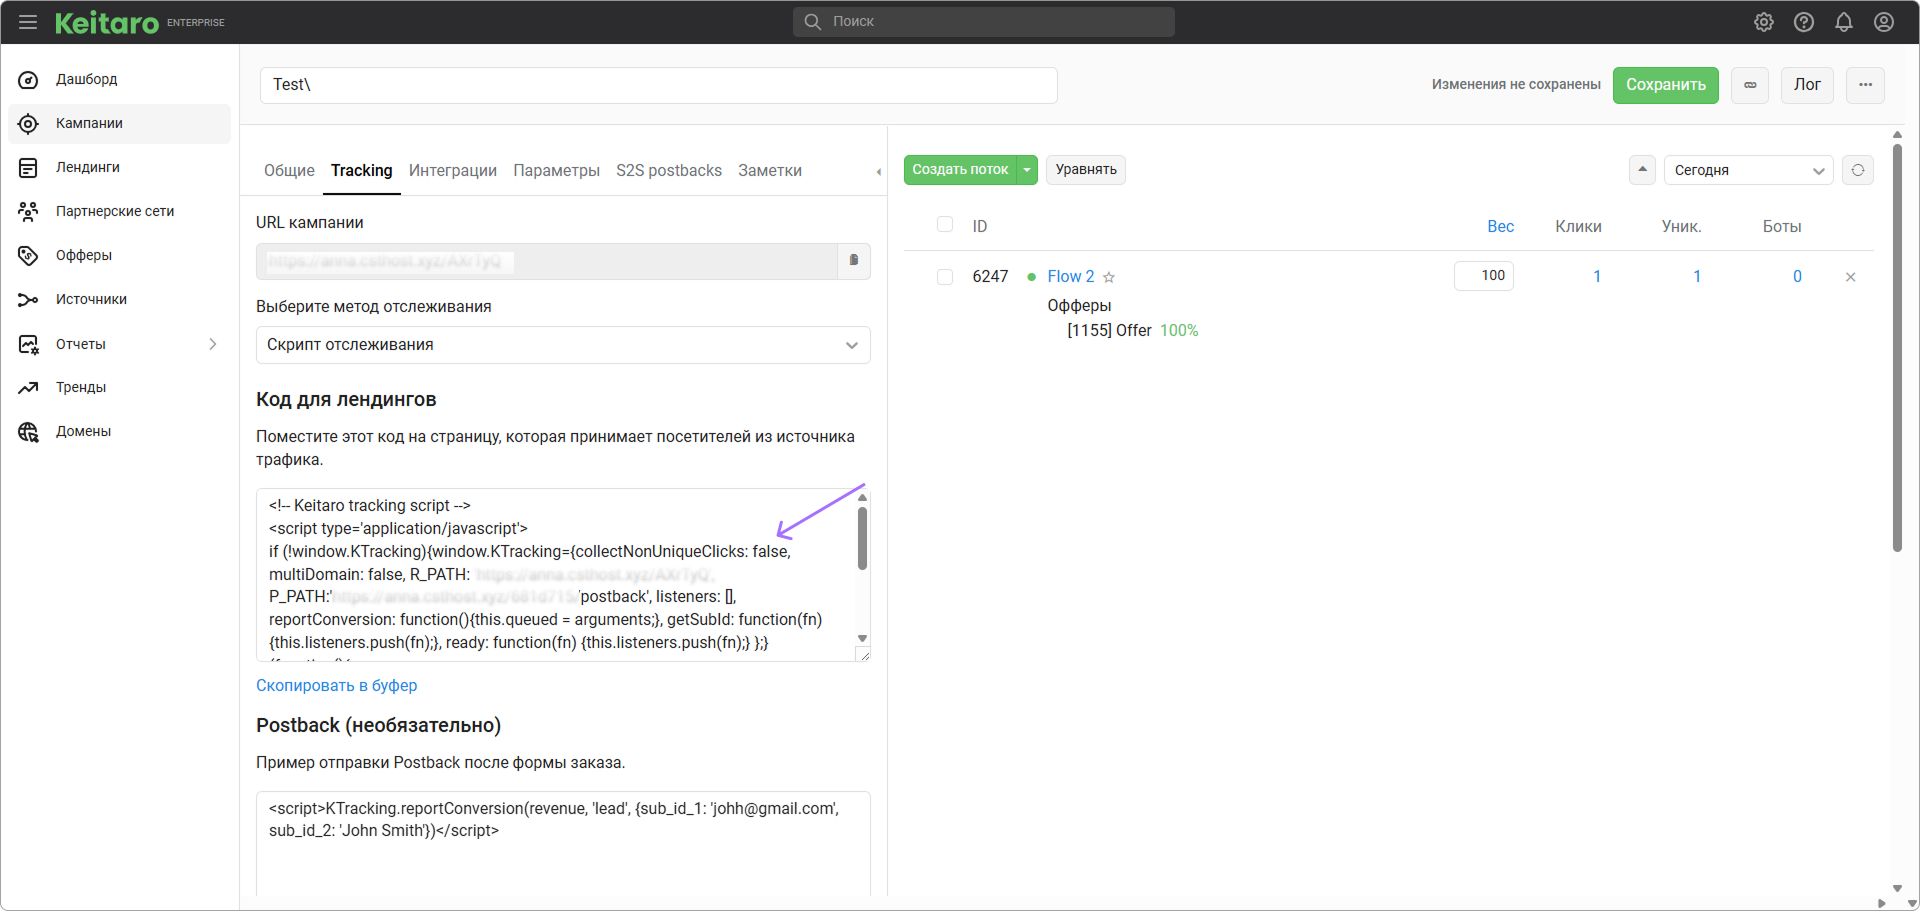This screenshot has width=1920, height=911.
Task: Click Уравнять button
Action: [x=1086, y=170]
